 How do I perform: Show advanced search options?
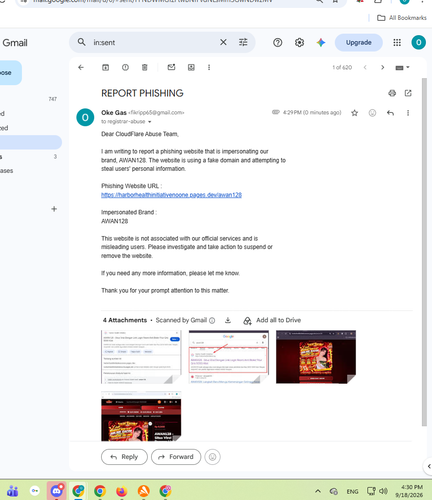243,42
